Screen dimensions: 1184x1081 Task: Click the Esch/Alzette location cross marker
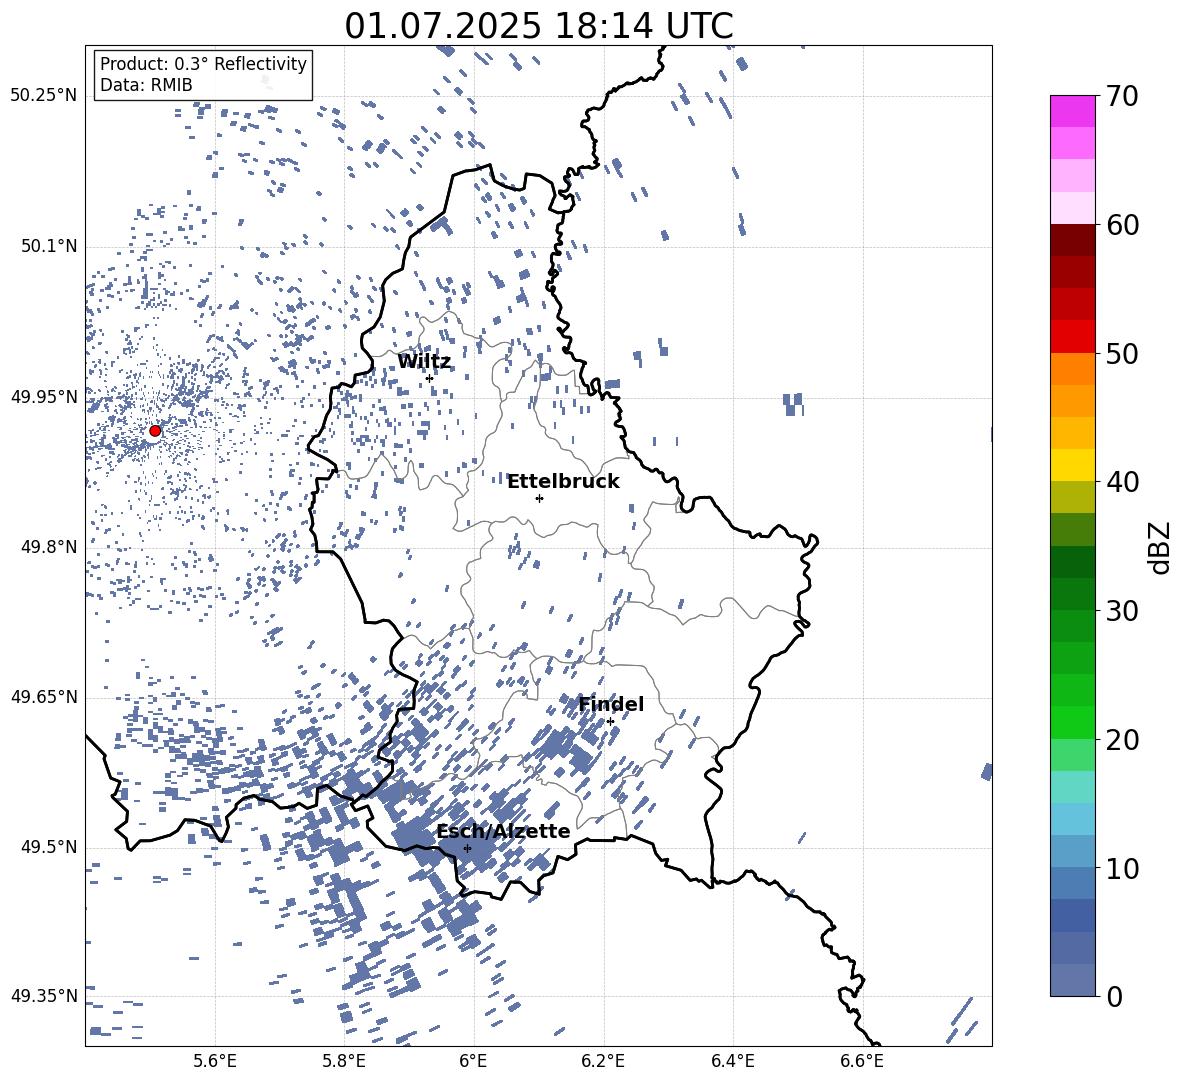467,848
